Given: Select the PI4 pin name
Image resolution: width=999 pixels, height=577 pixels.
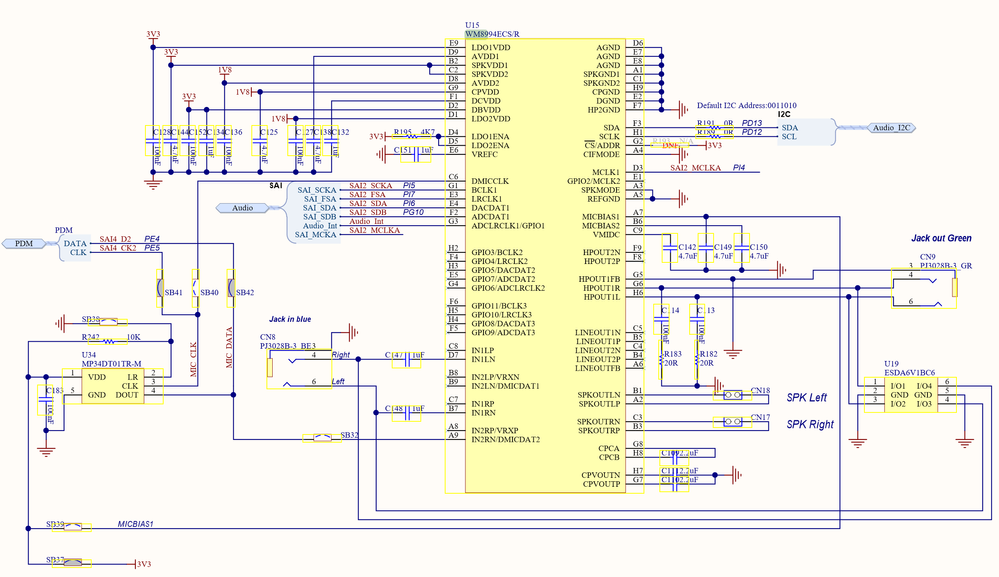Looking at the screenshot, I should tap(738, 167).
